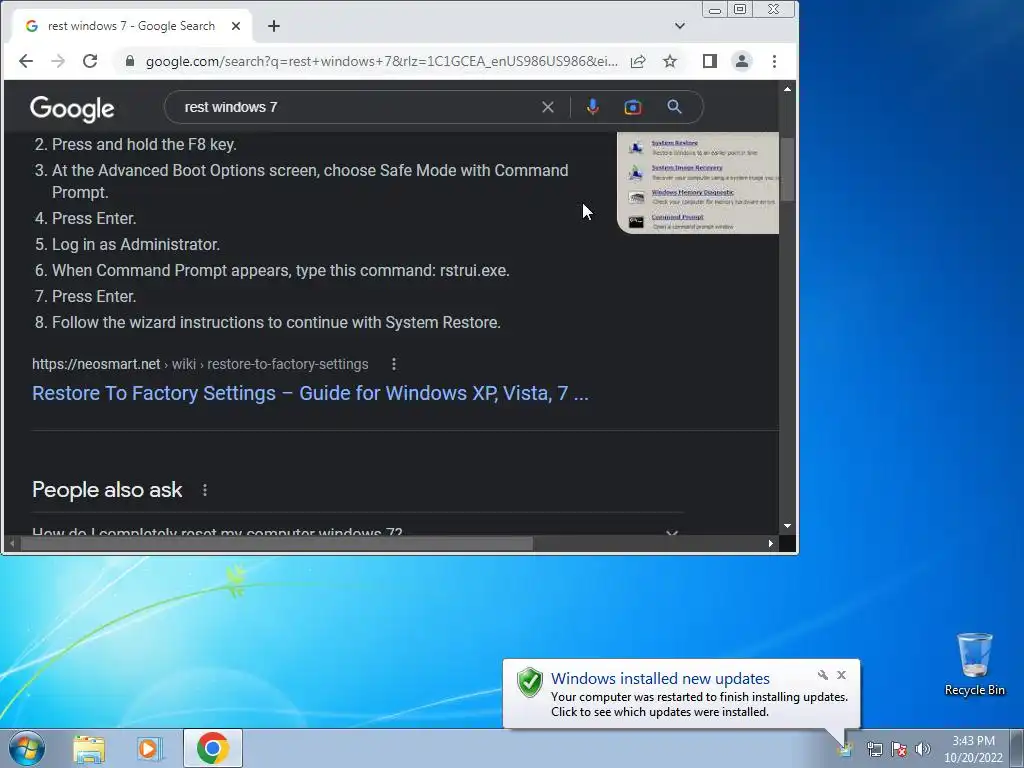Launch Windows Explorer from the taskbar

click(89, 749)
